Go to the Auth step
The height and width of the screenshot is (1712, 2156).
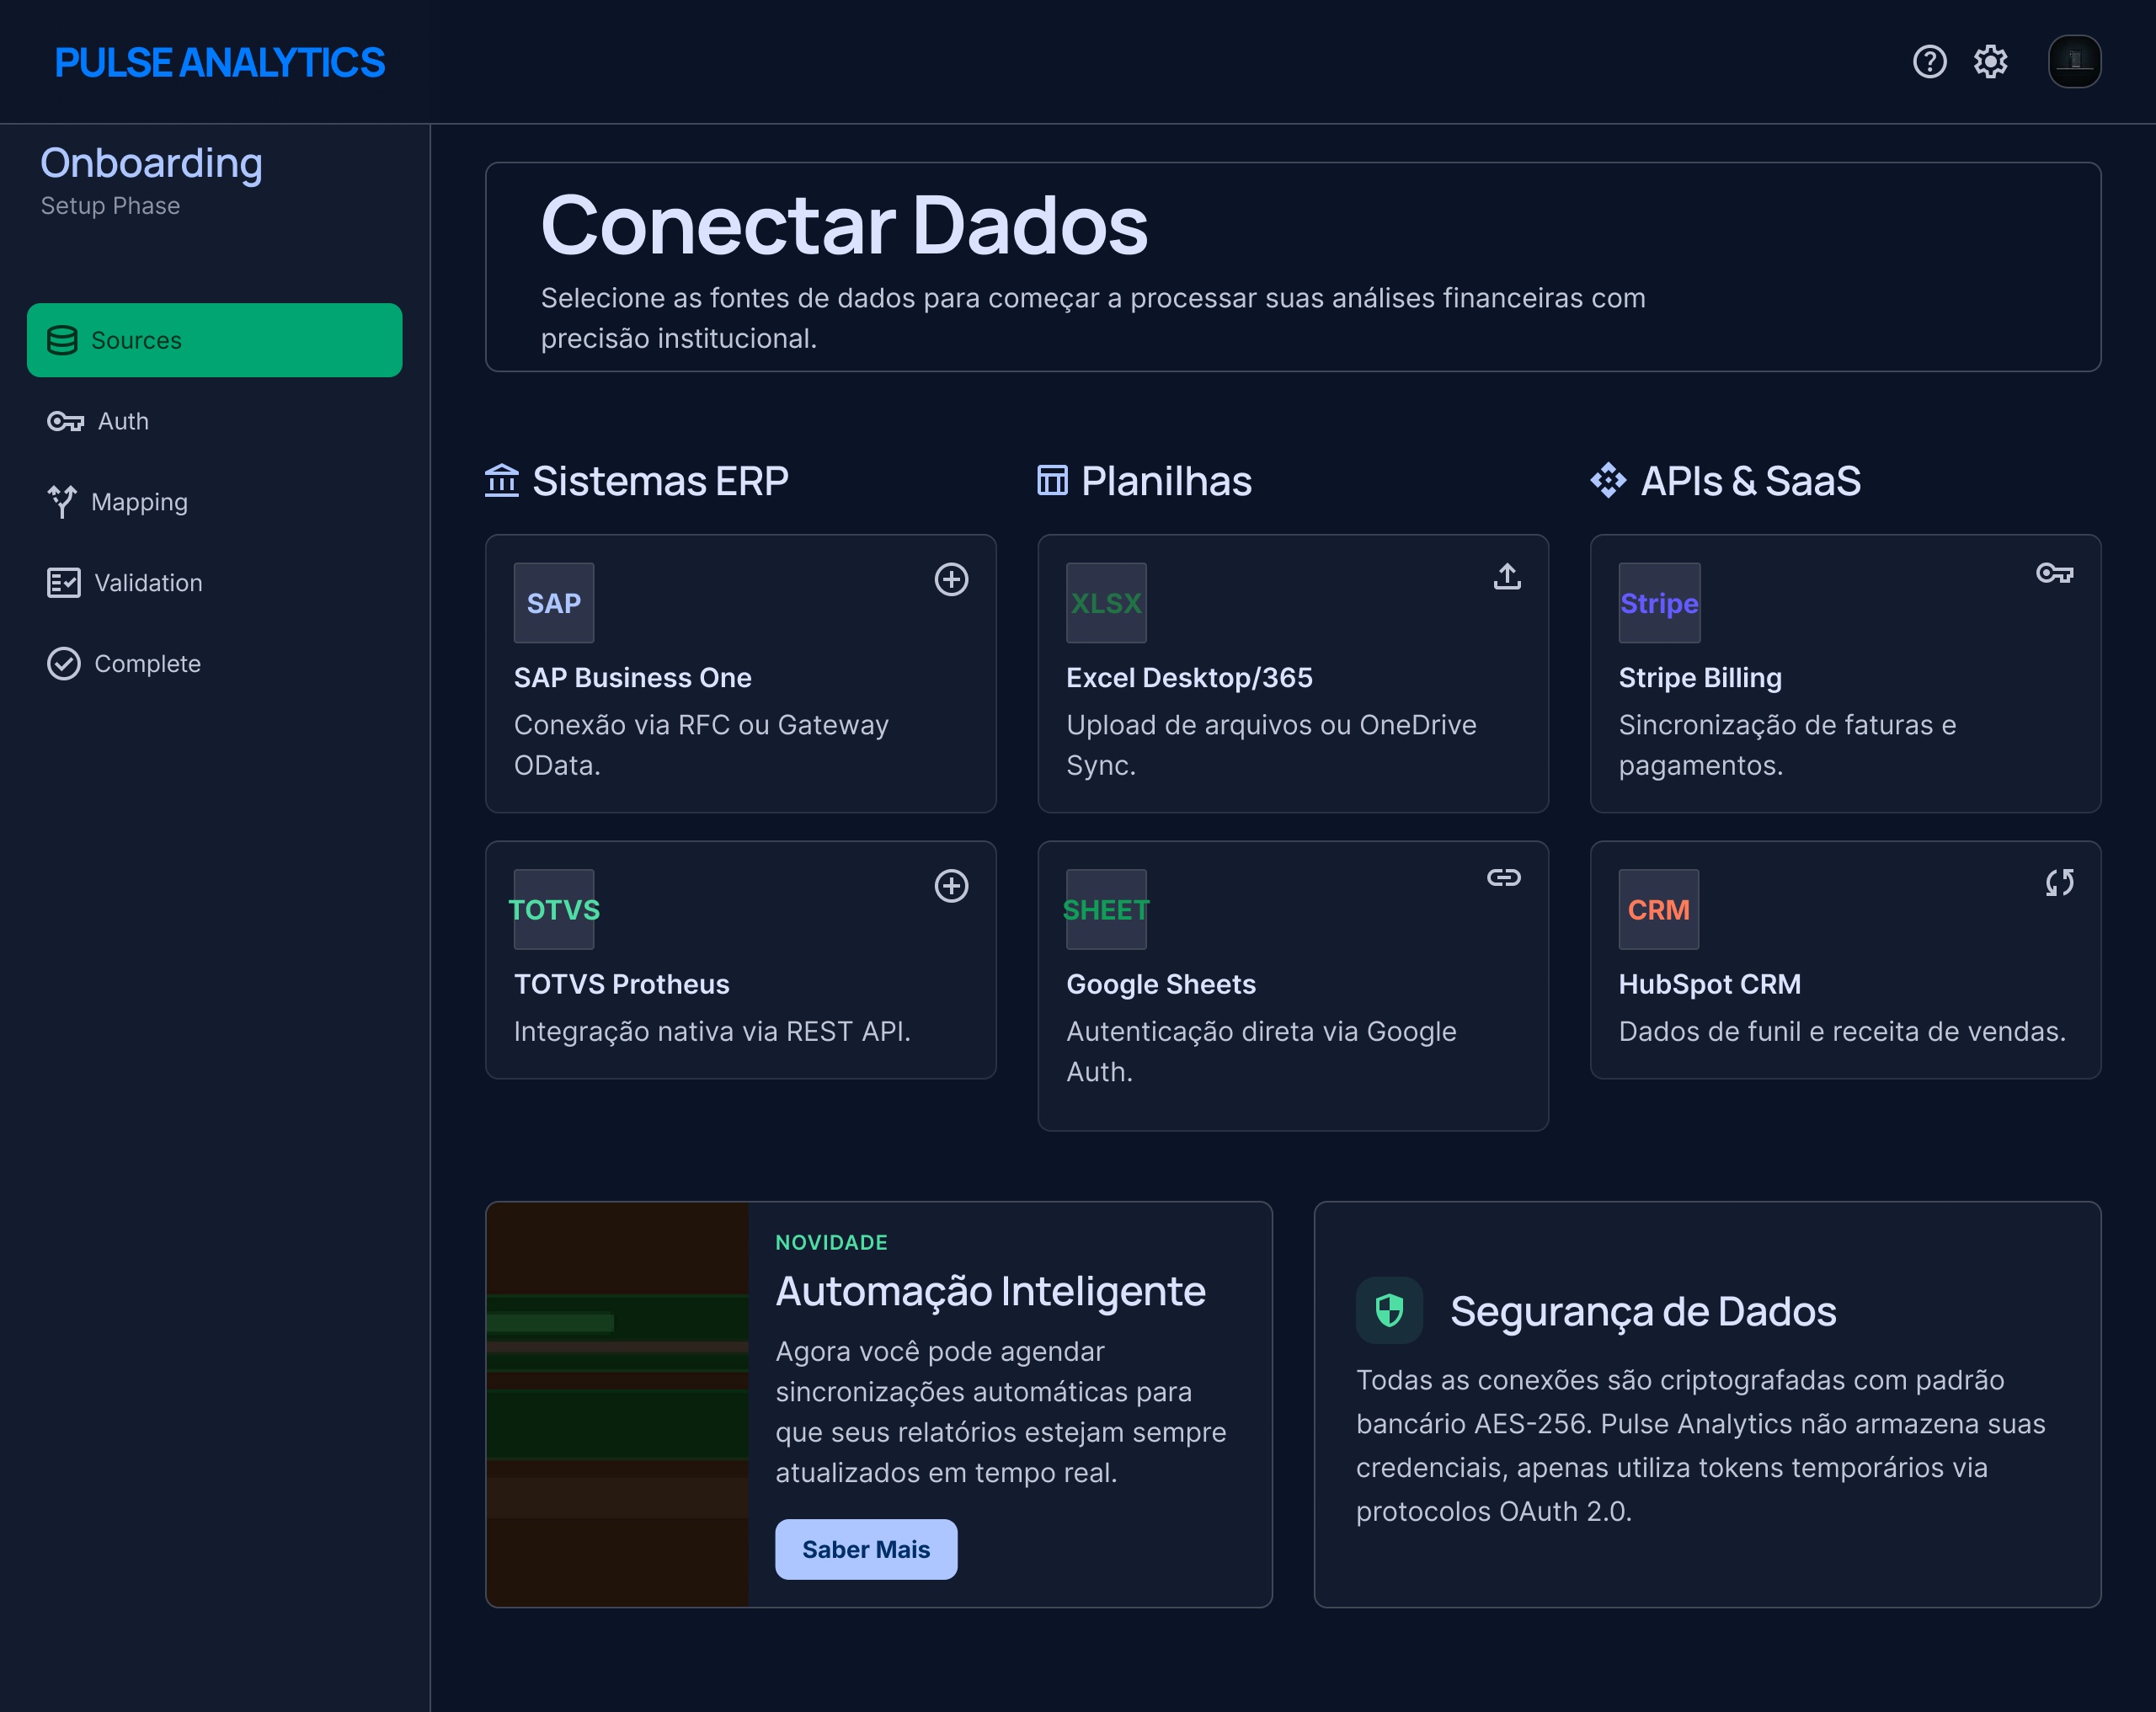click(x=214, y=421)
